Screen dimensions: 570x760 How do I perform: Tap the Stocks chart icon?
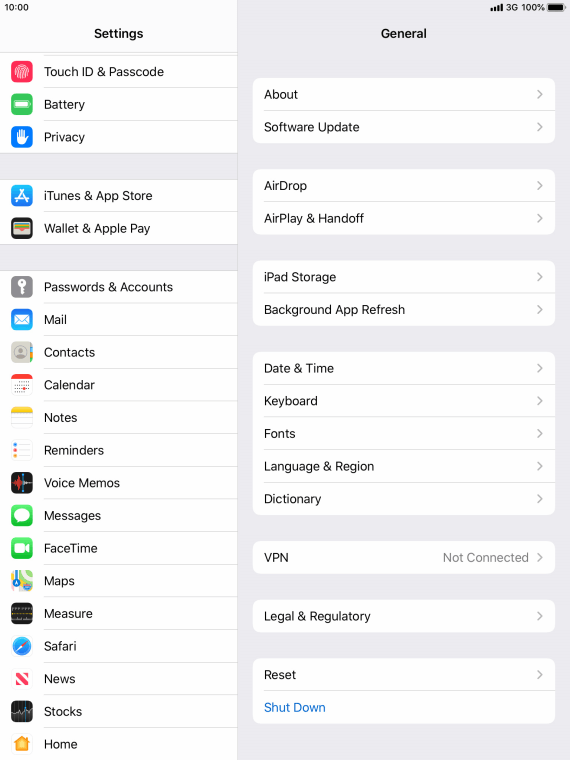click(22, 712)
